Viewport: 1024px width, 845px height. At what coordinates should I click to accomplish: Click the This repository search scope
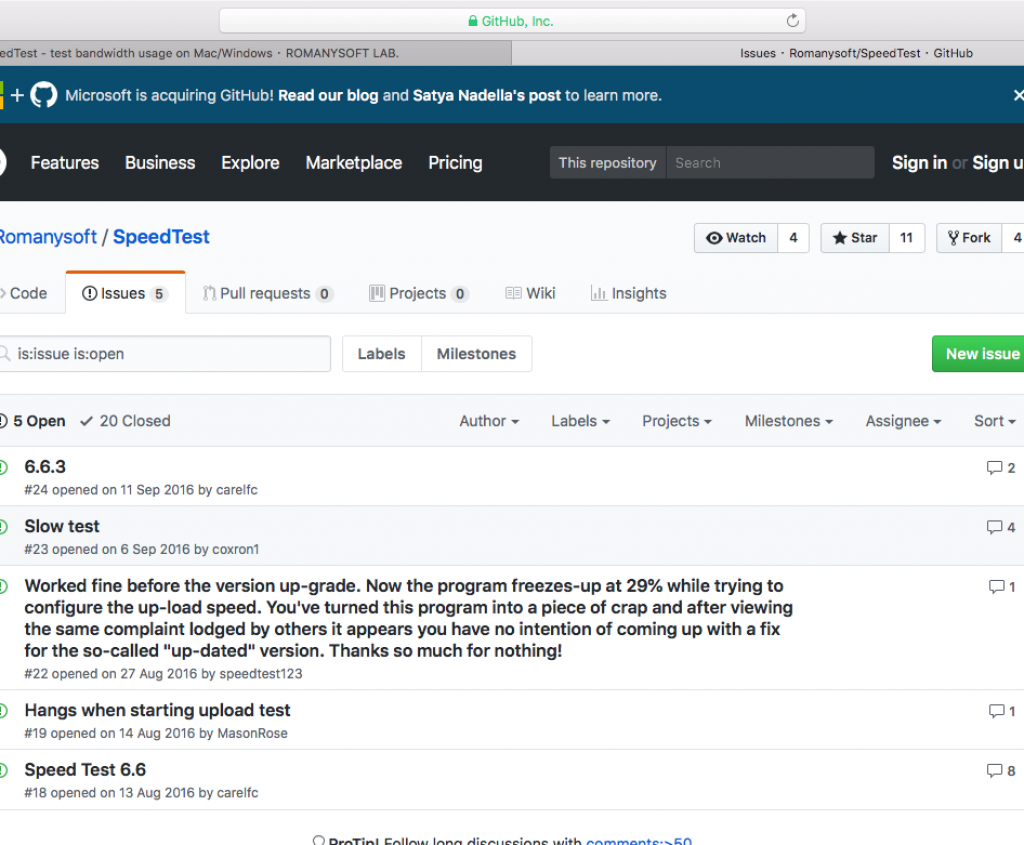[x=607, y=163]
